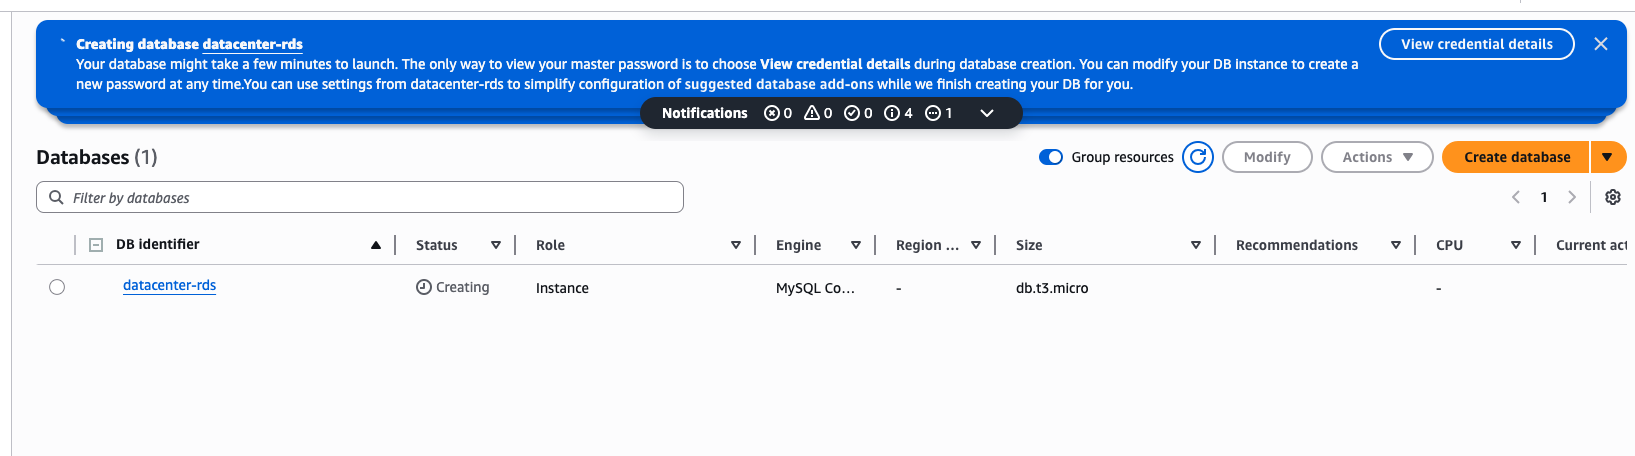
Task: Open table preferences gear icon
Action: coord(1612,197)
